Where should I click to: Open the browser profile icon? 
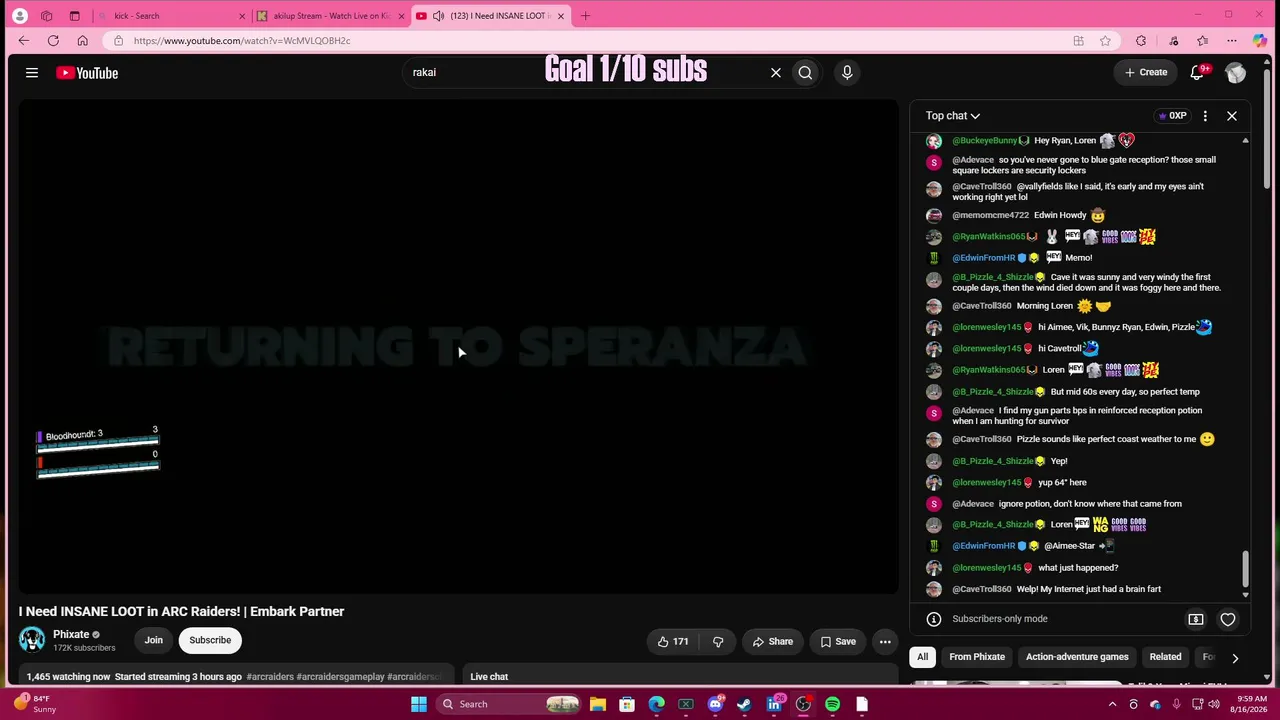click(20, 16)
